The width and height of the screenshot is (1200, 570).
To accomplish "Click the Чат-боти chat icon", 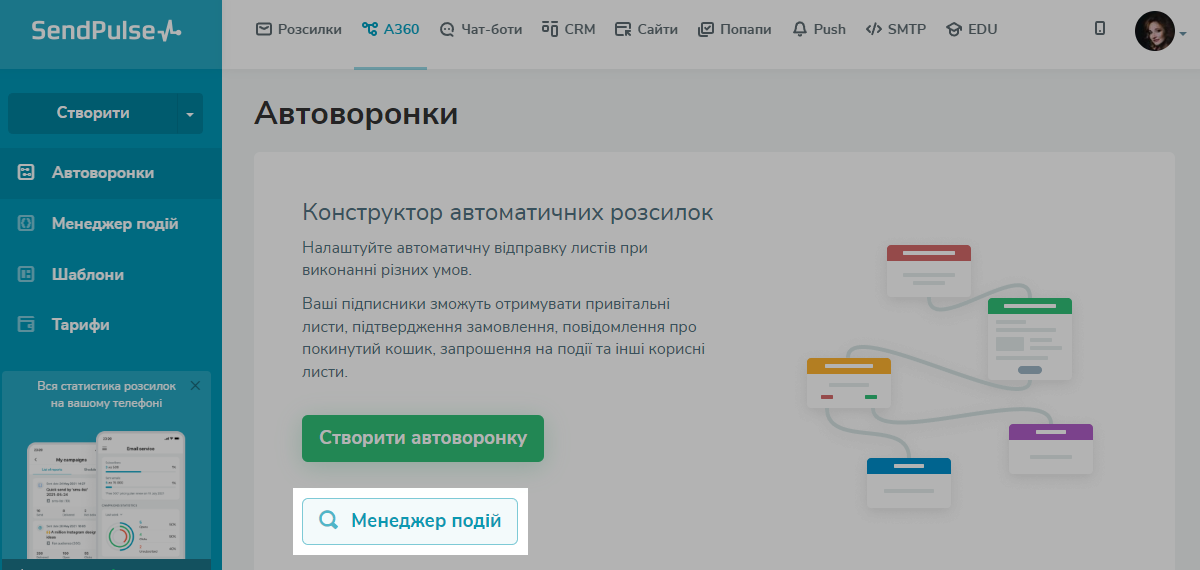I will 447,30.
